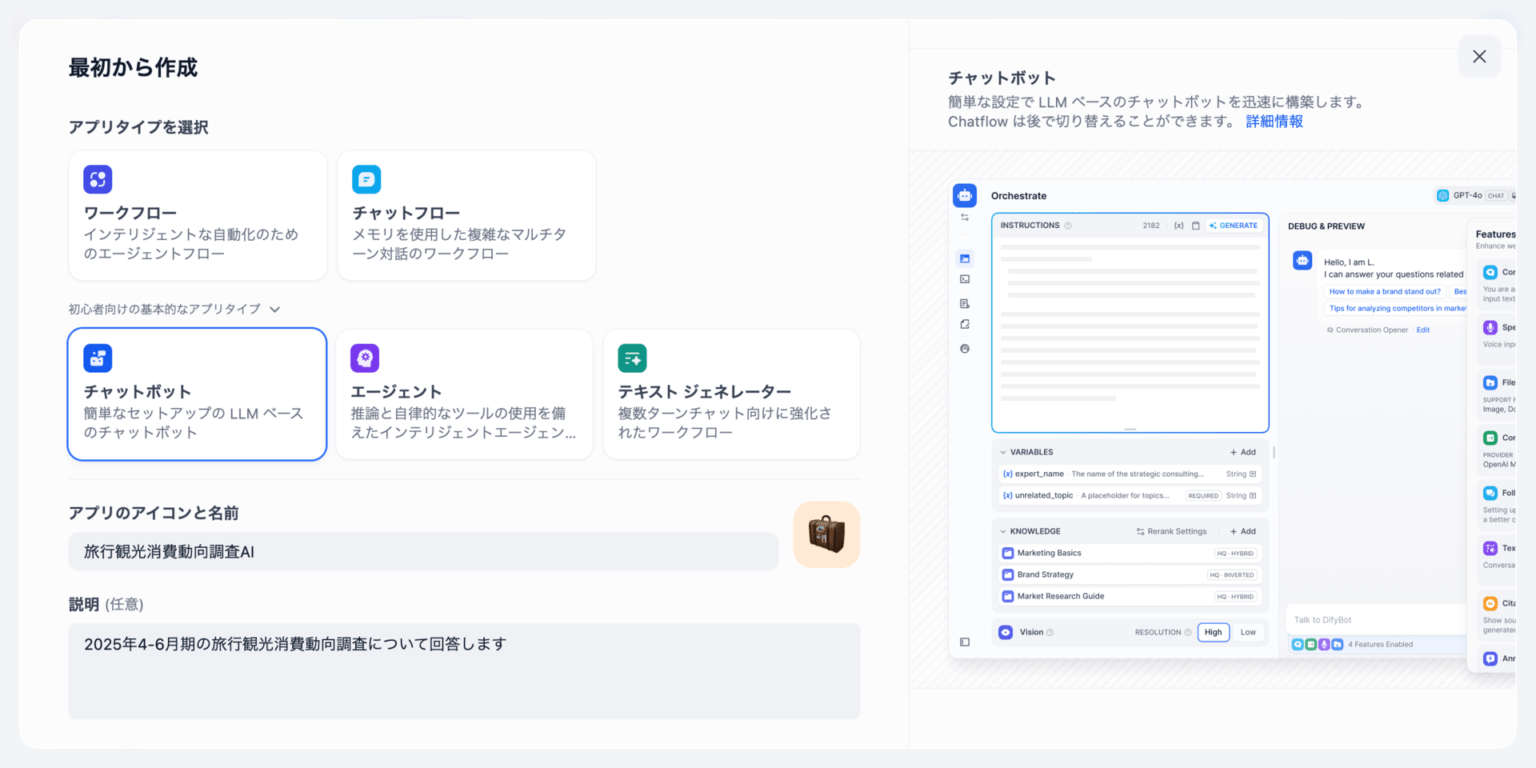Click the GENERATE button in INSTRUCTIONS
This screenshot has width=1536, height=768.
point(1233,225)
